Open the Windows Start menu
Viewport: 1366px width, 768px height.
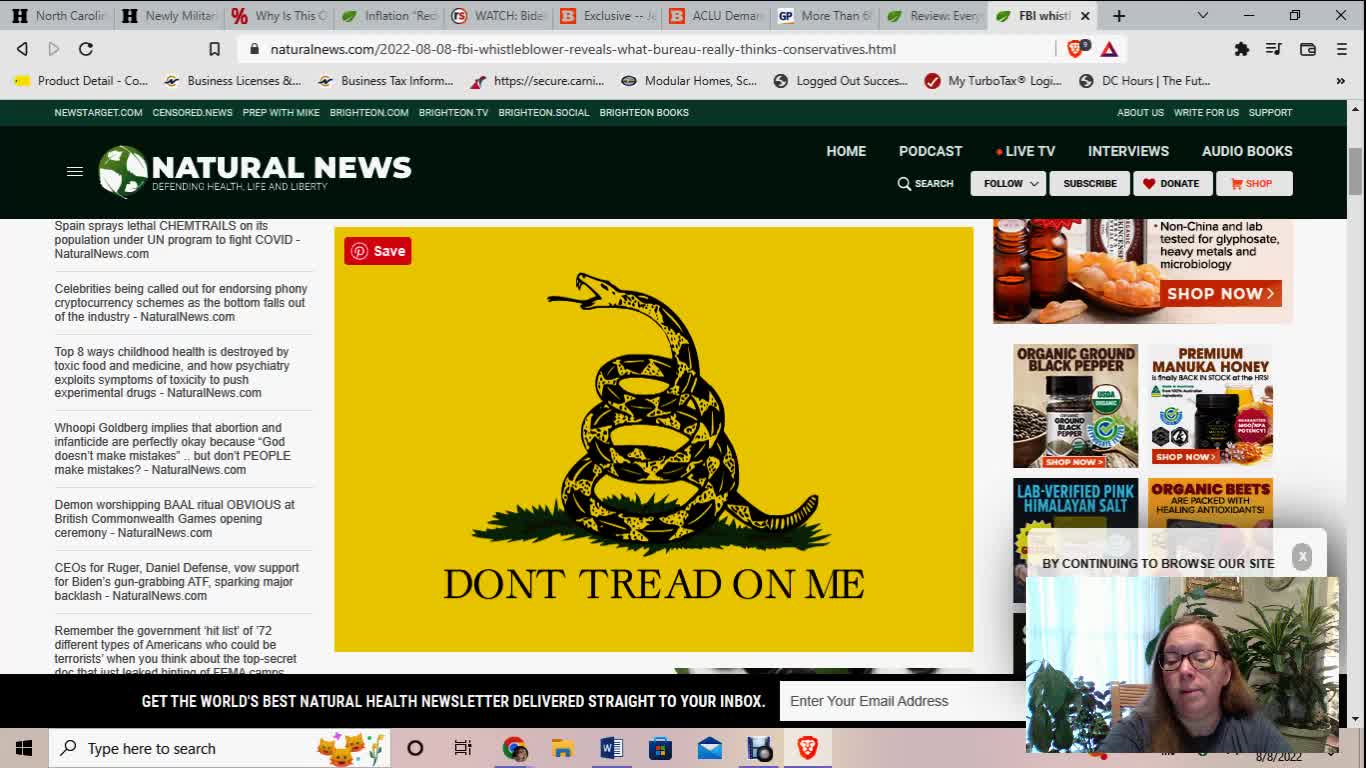24,748
